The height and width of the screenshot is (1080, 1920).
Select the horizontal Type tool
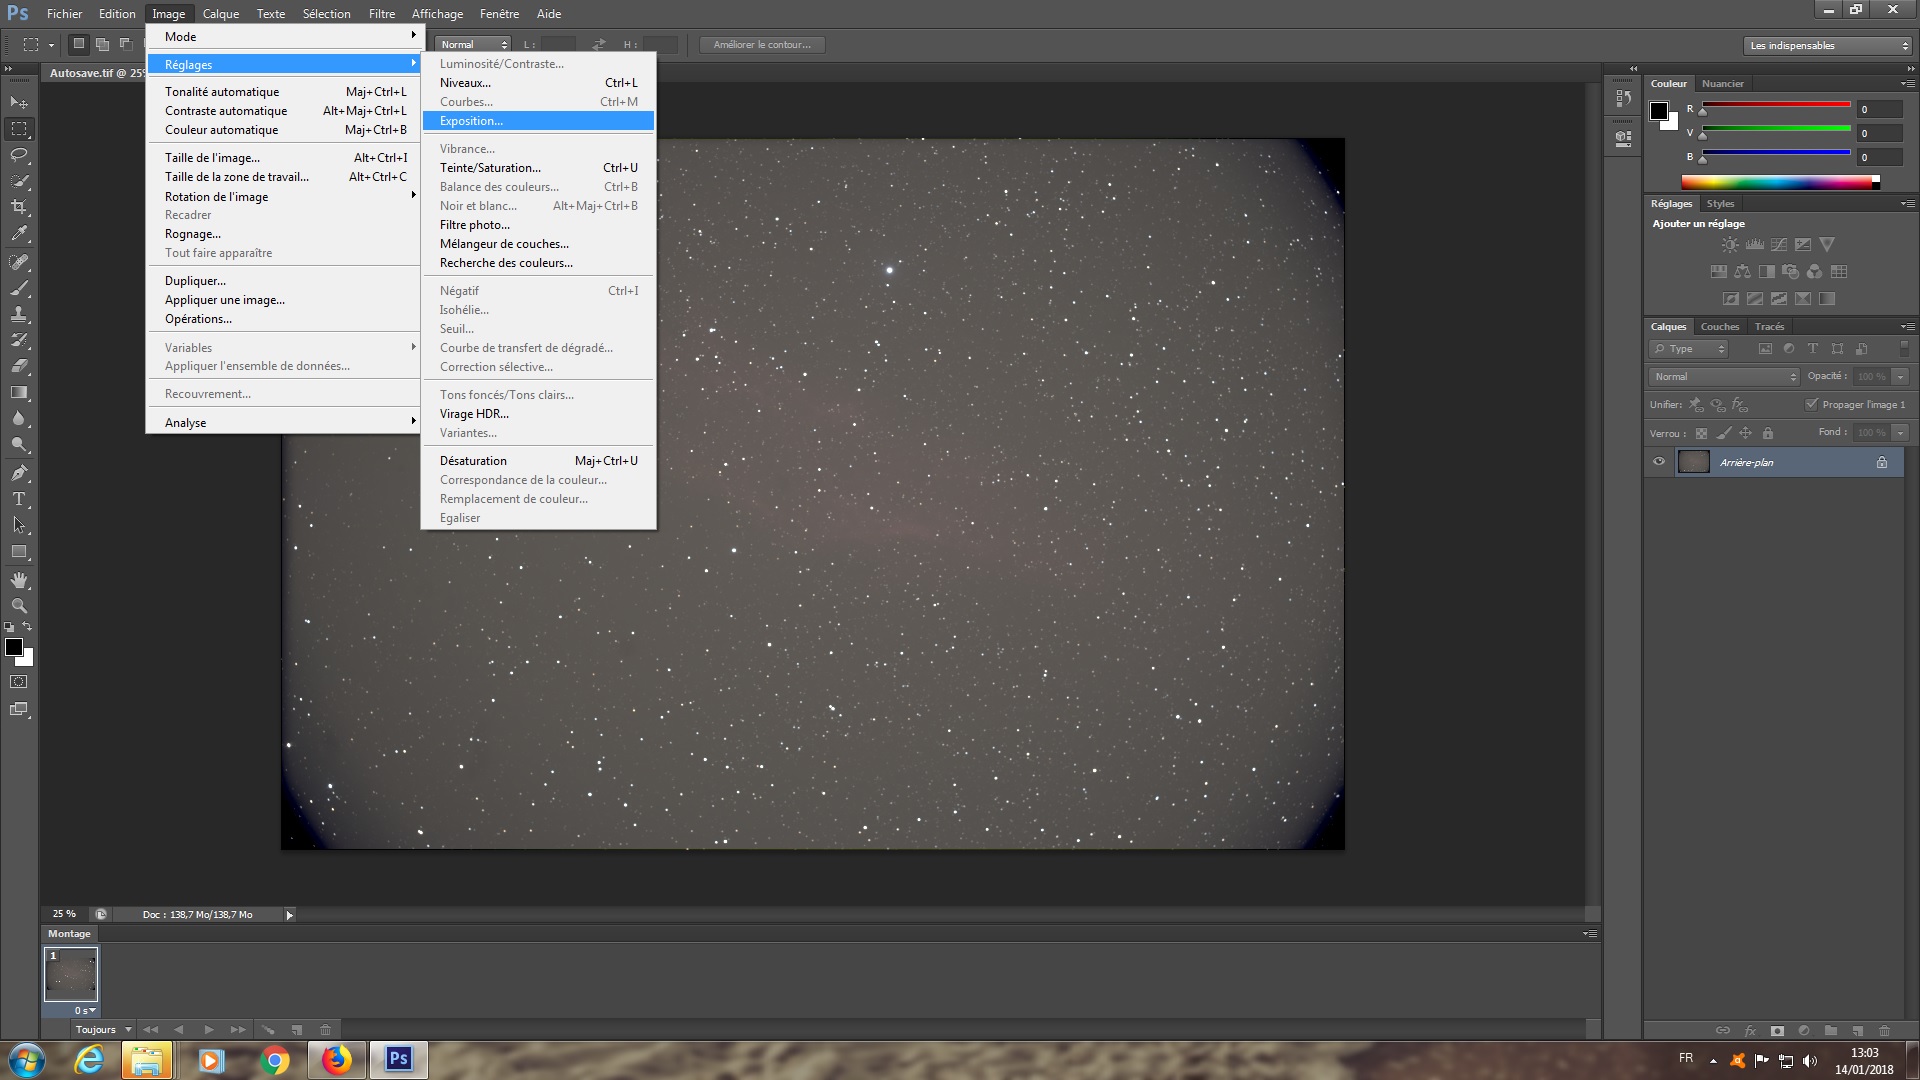(19, 499)
